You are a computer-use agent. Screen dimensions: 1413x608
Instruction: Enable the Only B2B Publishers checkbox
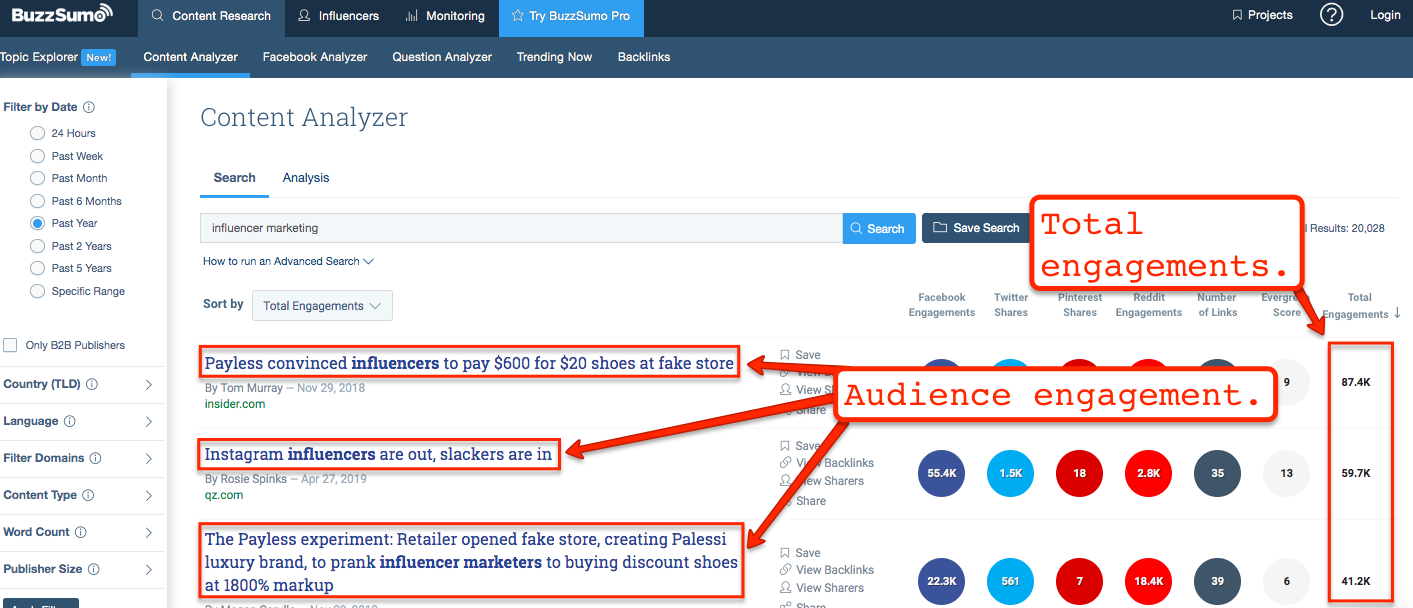point(10,345)
